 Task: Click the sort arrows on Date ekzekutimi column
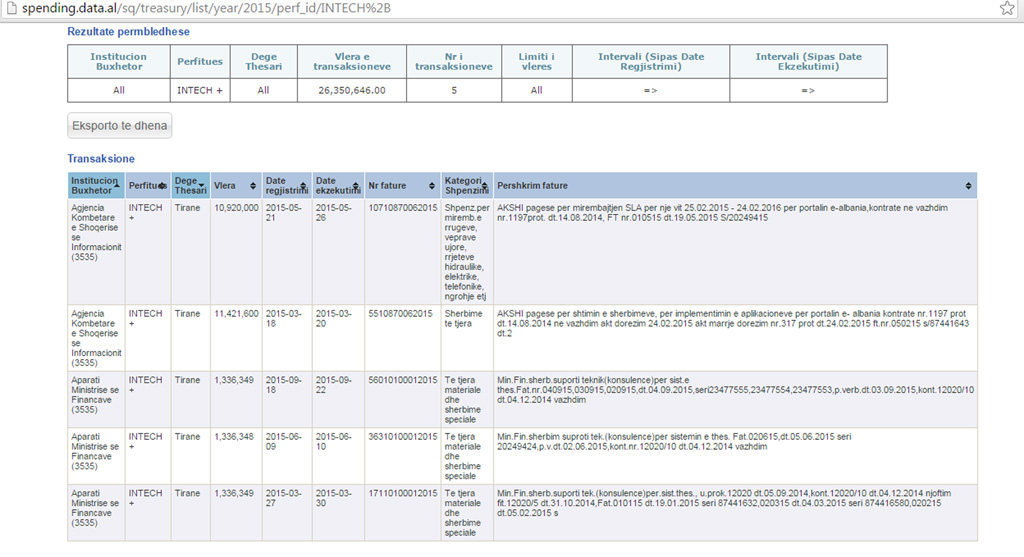point(357,186)
